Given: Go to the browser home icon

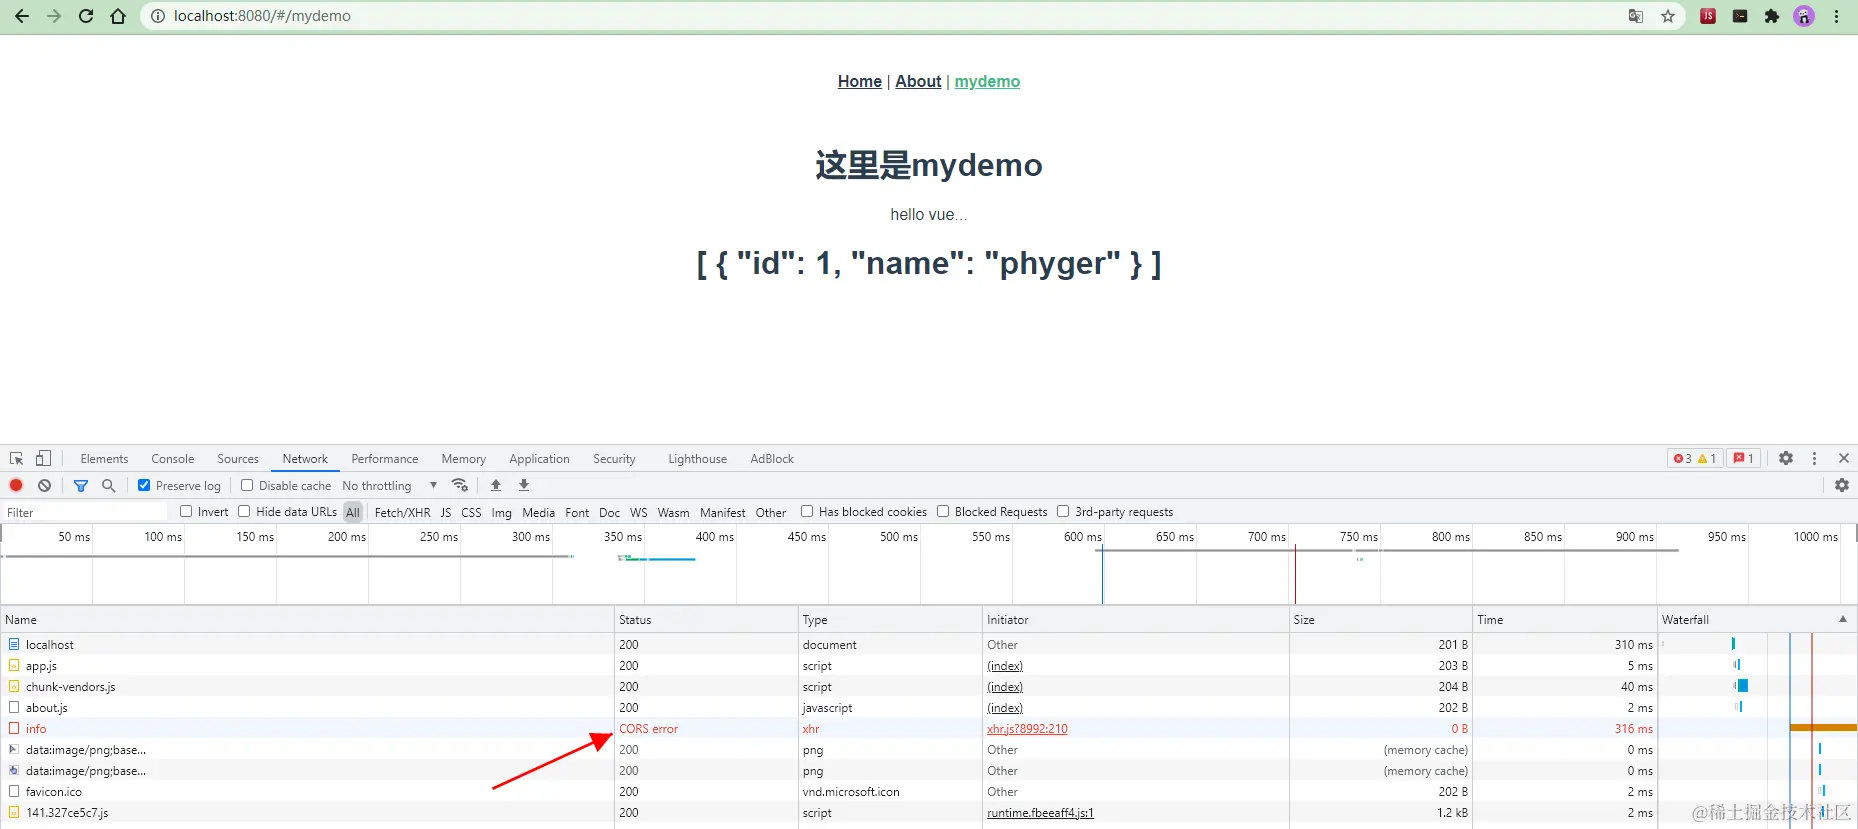Looking at the screenshot, I should pos(118,16).
